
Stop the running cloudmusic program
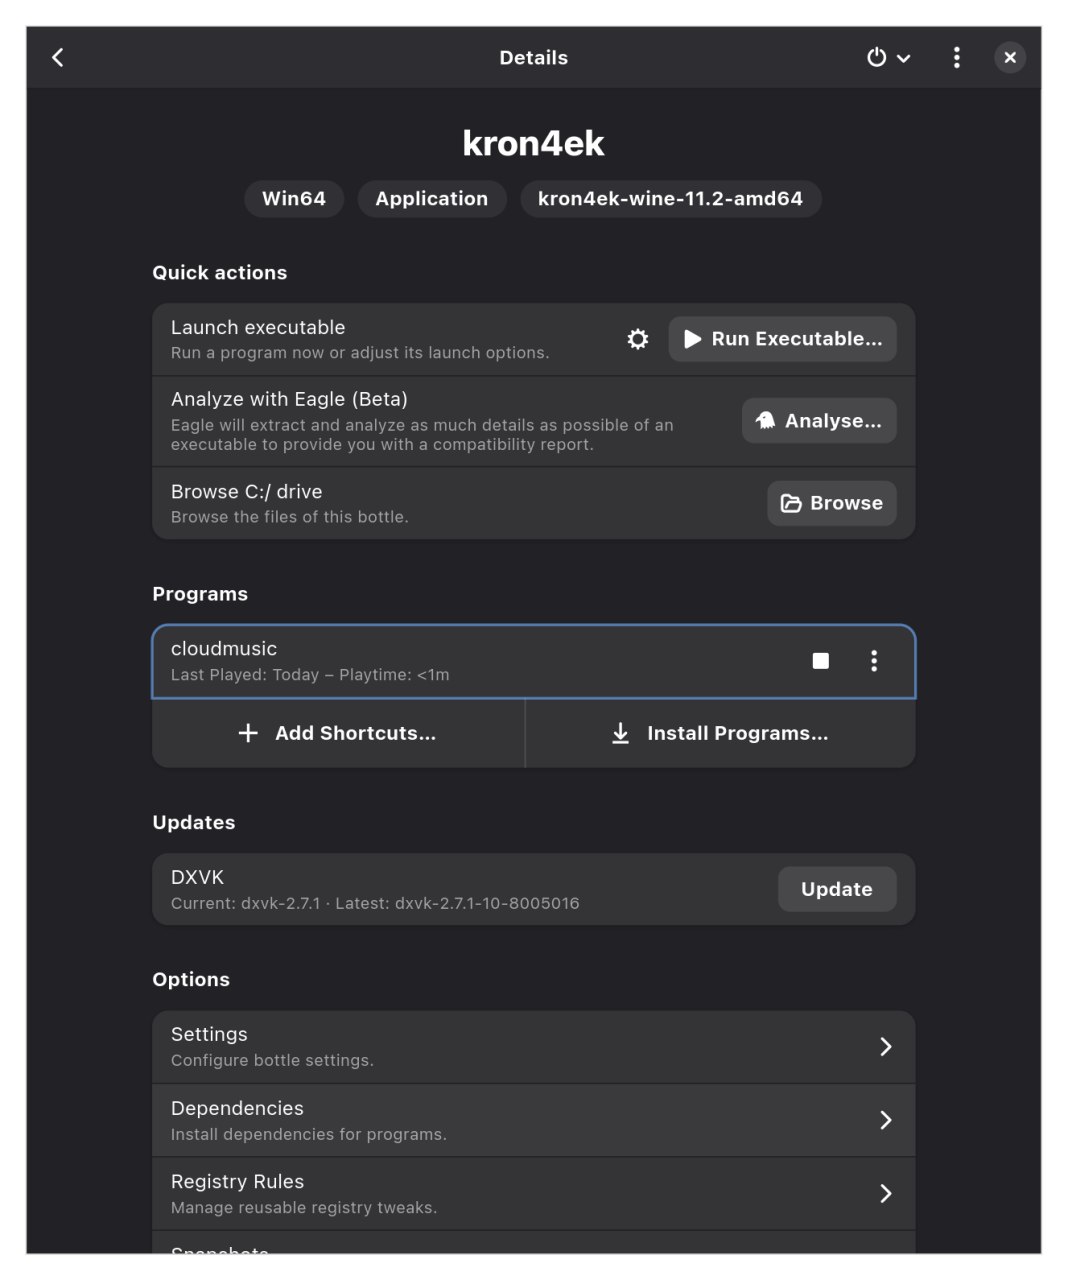click(x=821, y=661)
